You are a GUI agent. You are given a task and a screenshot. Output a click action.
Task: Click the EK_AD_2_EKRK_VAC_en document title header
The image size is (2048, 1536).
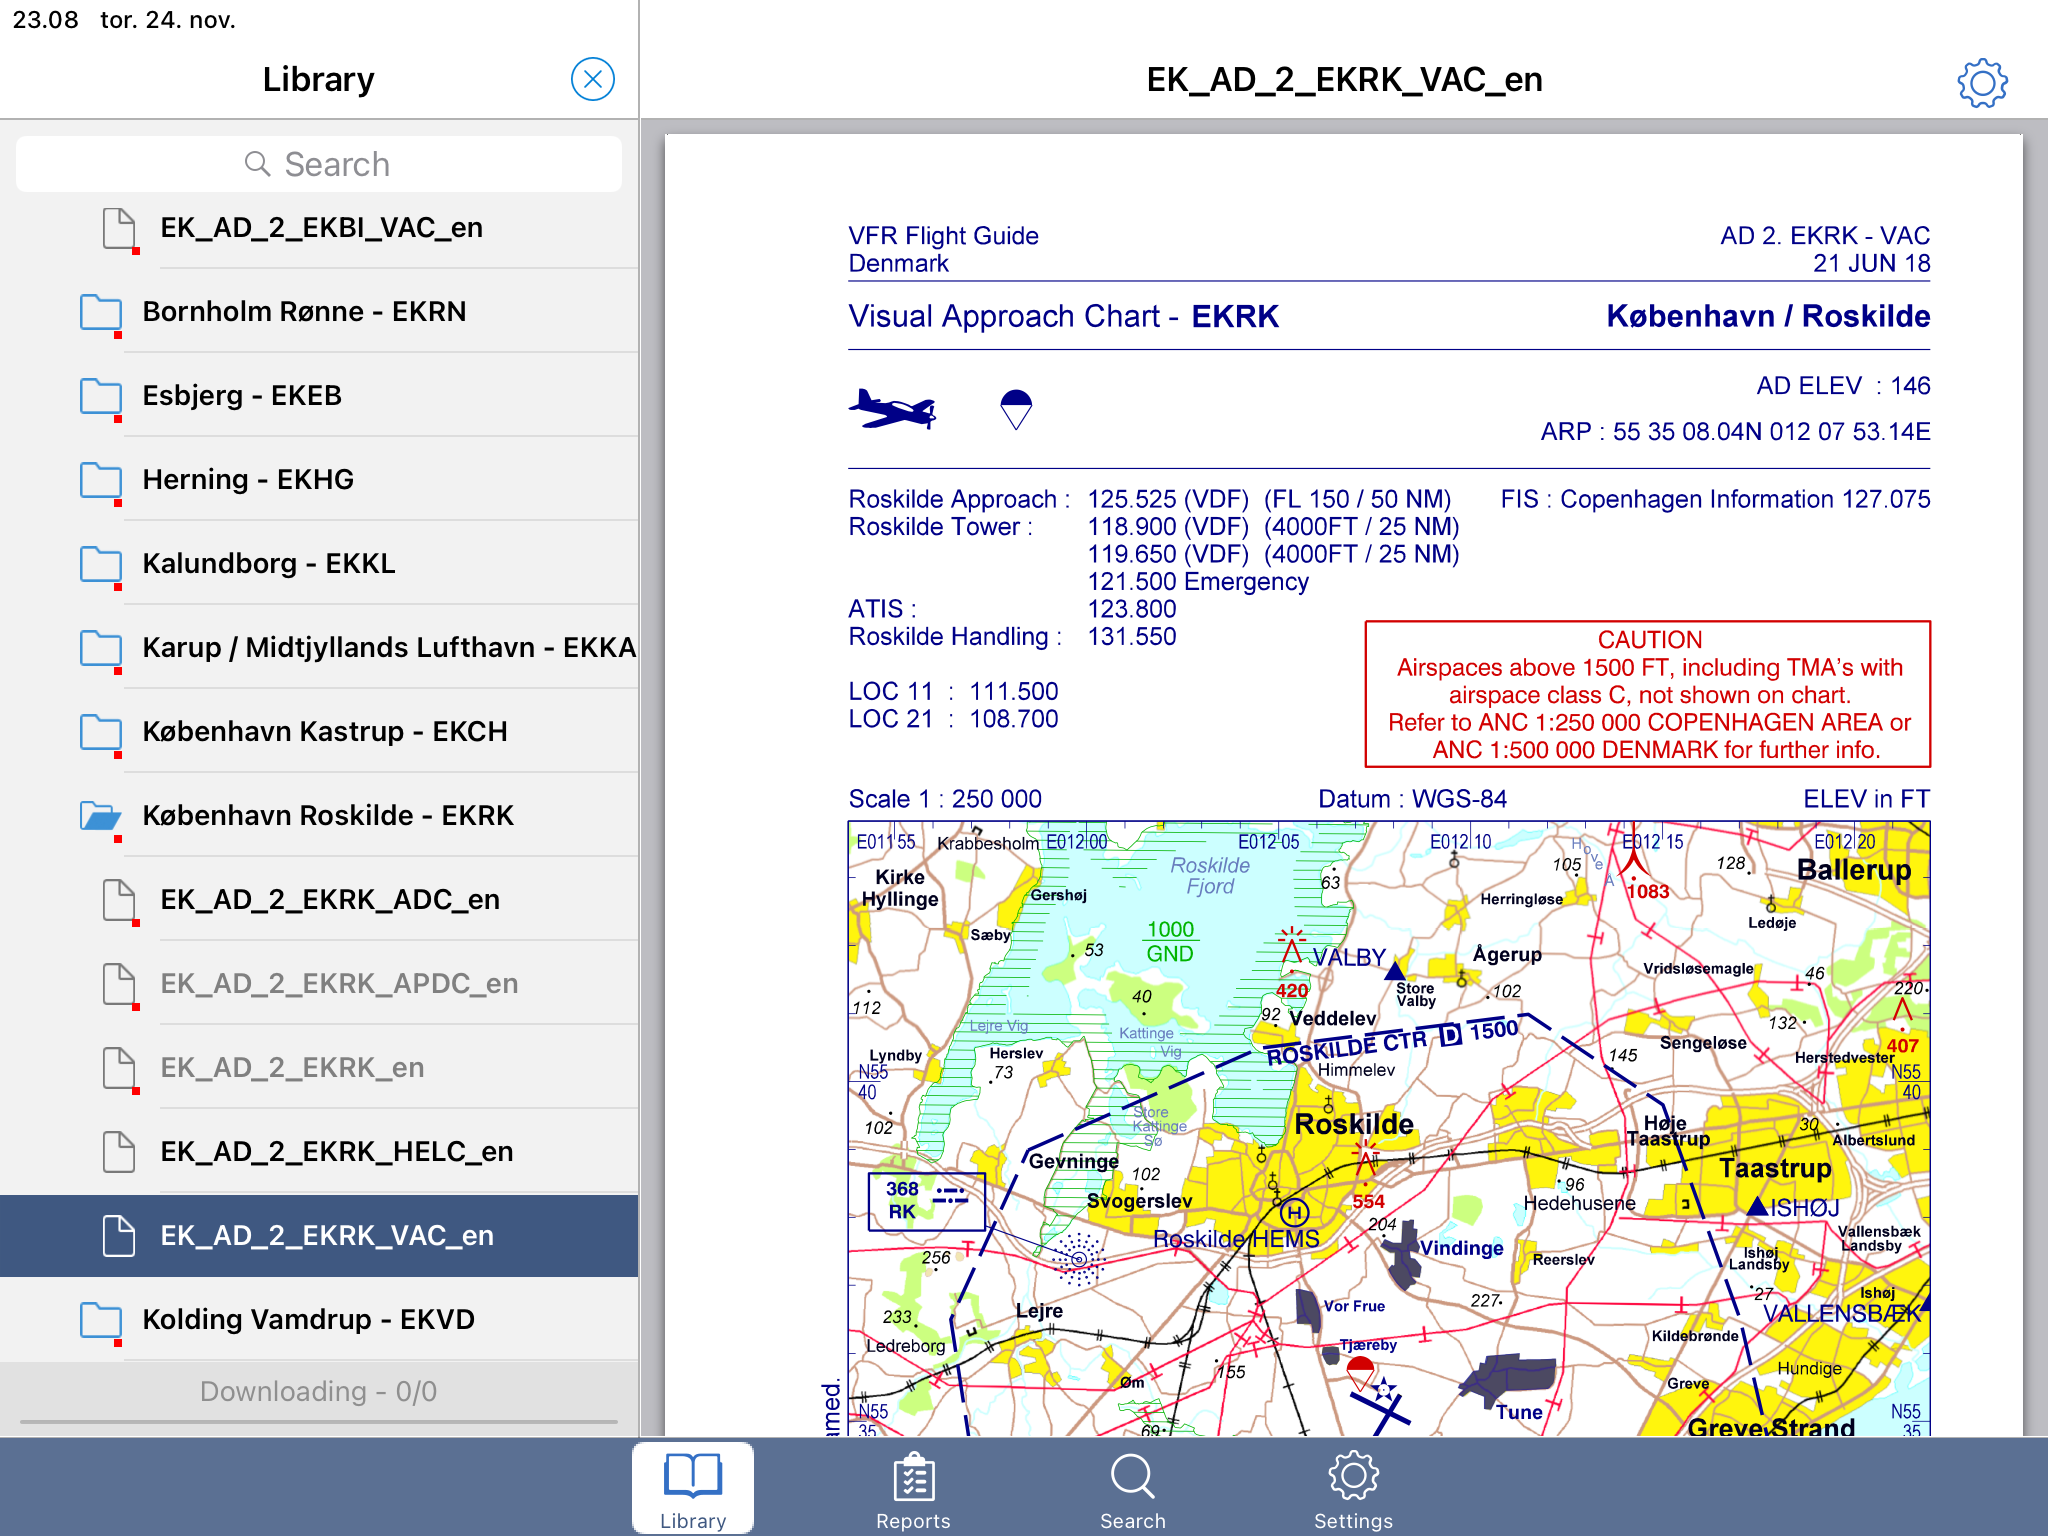point(1344,80)
